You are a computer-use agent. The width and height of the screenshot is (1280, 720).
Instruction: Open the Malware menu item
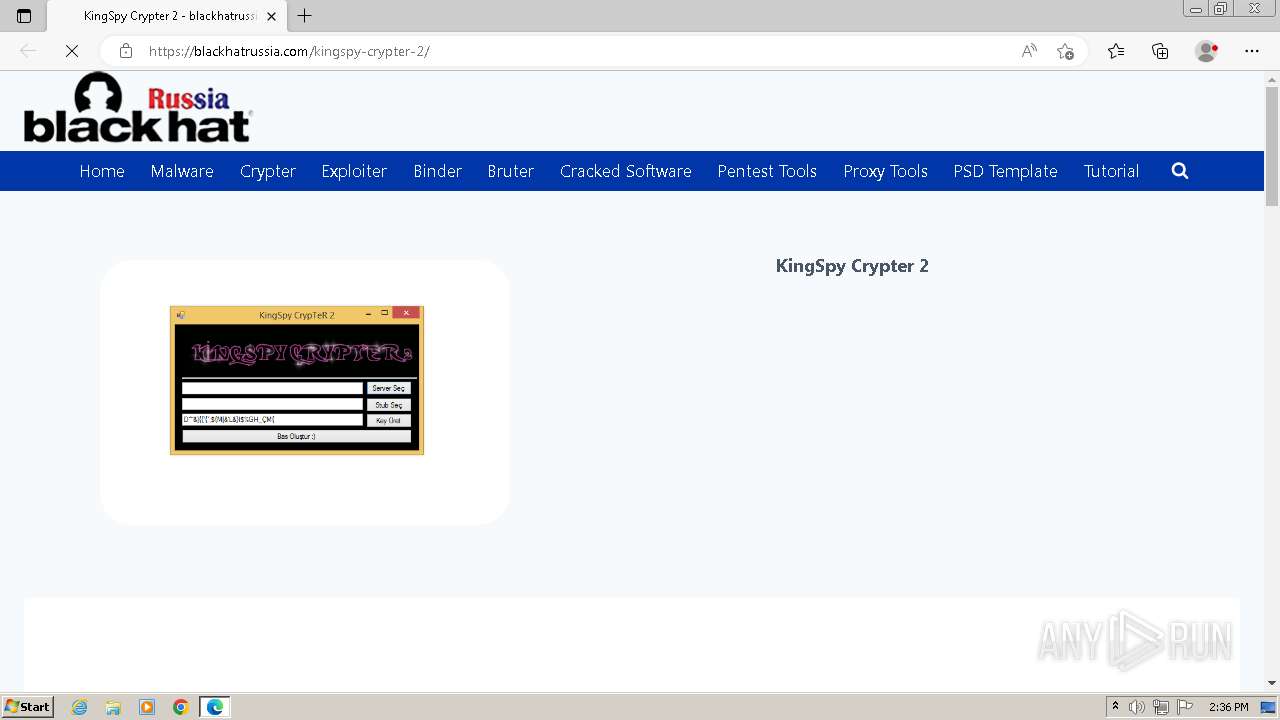click(182, 171)
